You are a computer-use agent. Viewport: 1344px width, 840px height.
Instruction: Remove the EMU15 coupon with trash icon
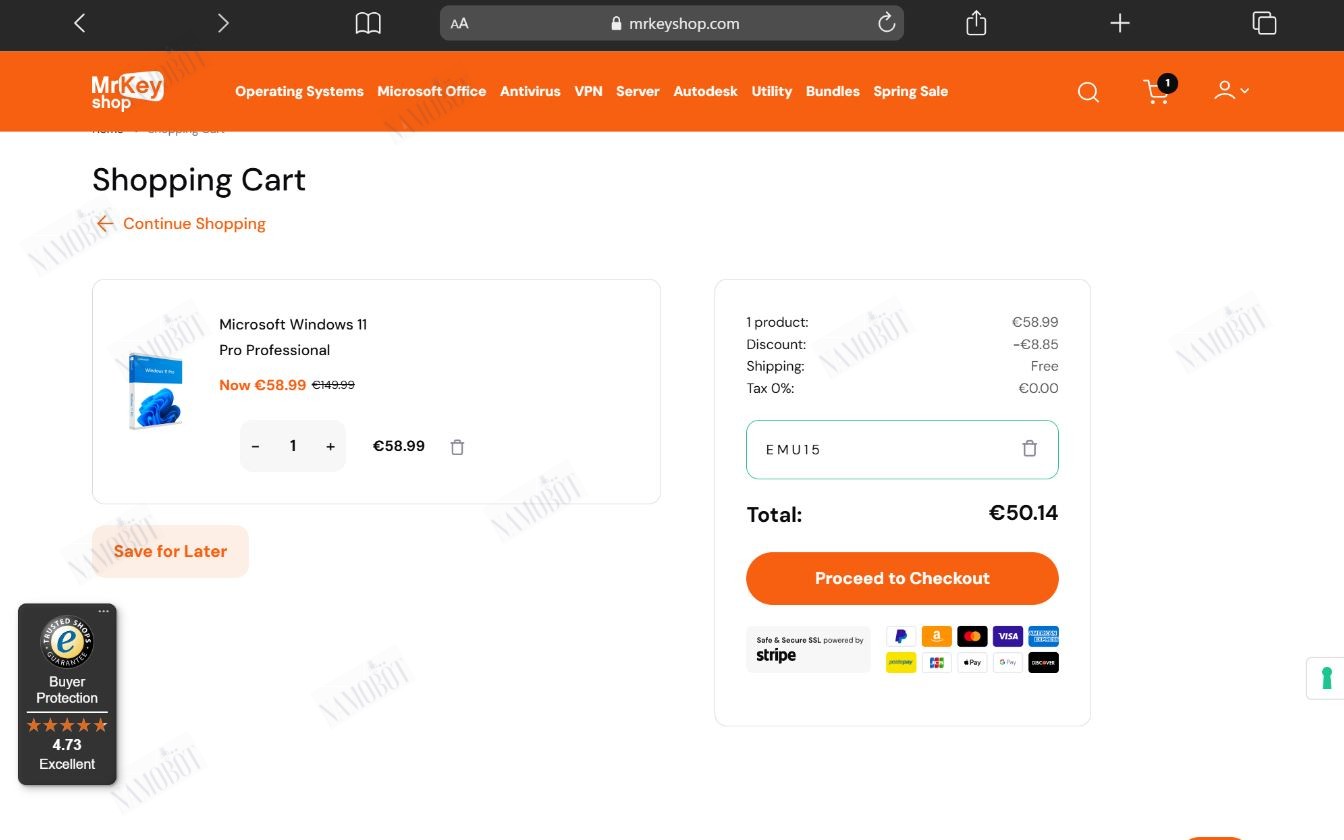tap(1029, 449)
